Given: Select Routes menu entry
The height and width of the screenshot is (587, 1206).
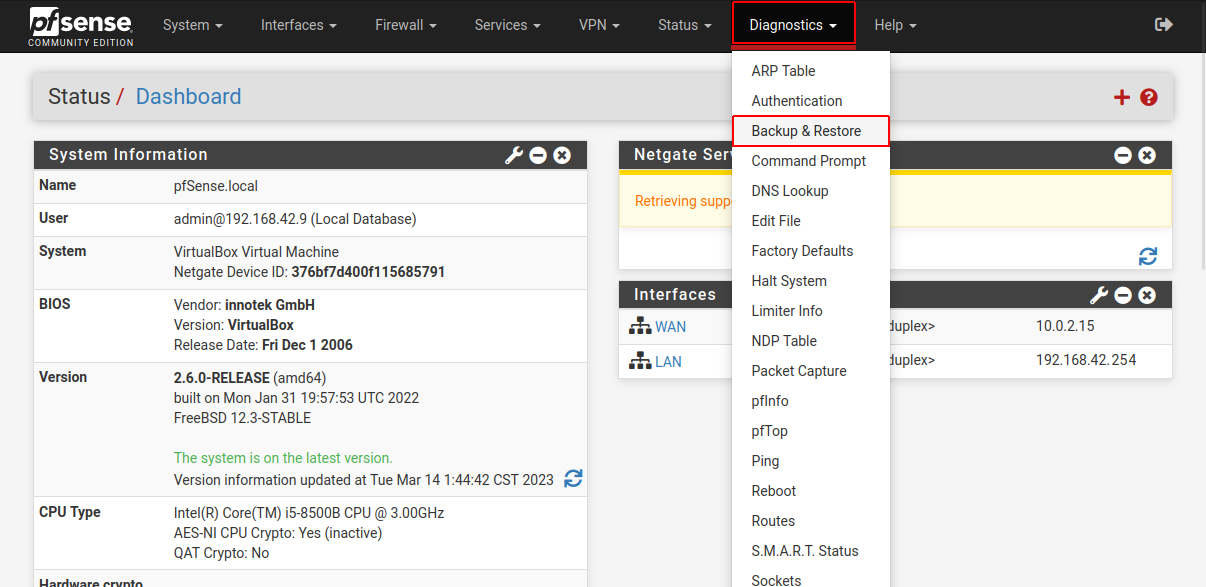Looking at the screenshot, I should coord(811,521).
